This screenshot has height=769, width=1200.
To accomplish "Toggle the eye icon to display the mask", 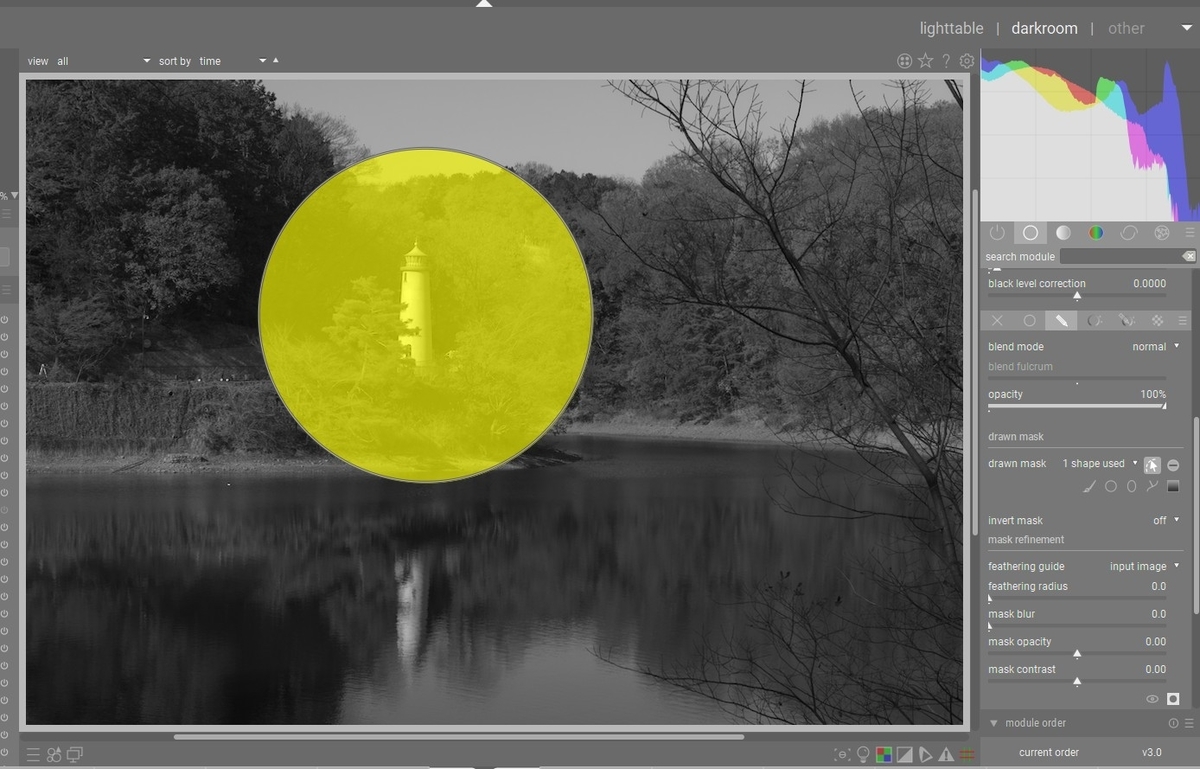I will pyautogui.click(x=1151, y=699).
